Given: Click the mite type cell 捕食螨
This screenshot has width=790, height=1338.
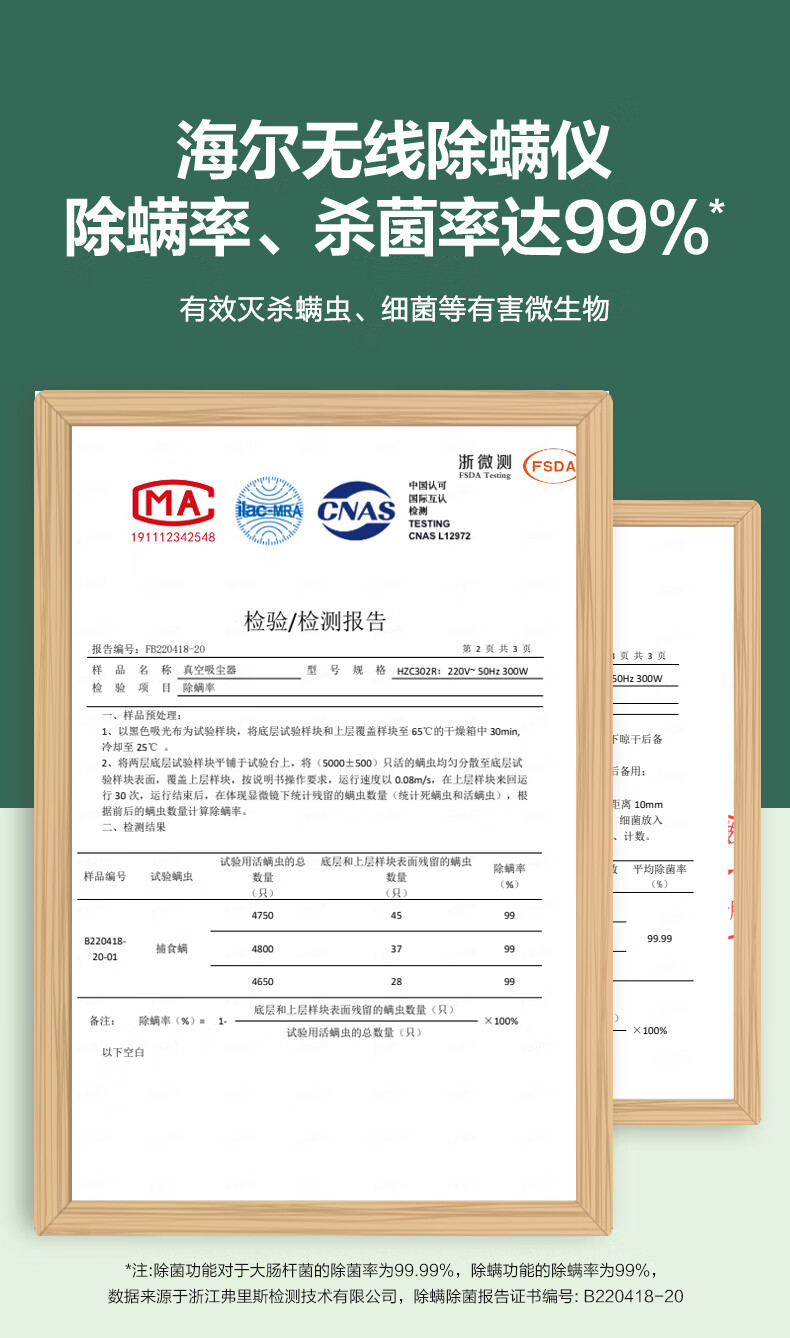Looking at the screenshot, I should pyautogui.click(x=172, y=948).
